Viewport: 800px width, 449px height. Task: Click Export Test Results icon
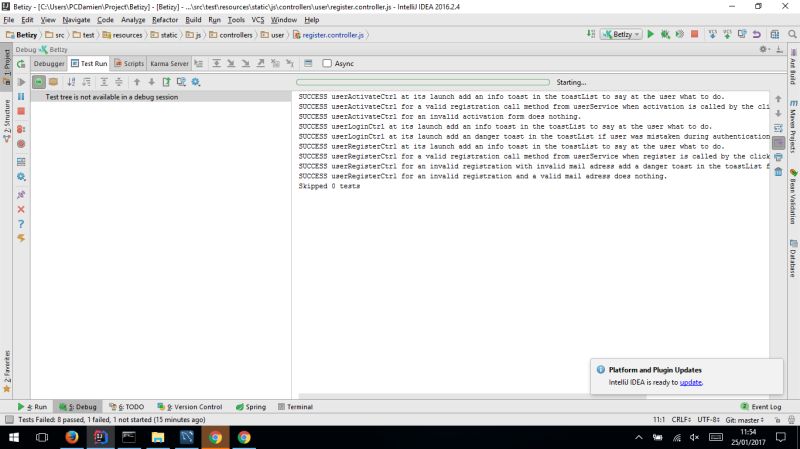tap(166, 82)
